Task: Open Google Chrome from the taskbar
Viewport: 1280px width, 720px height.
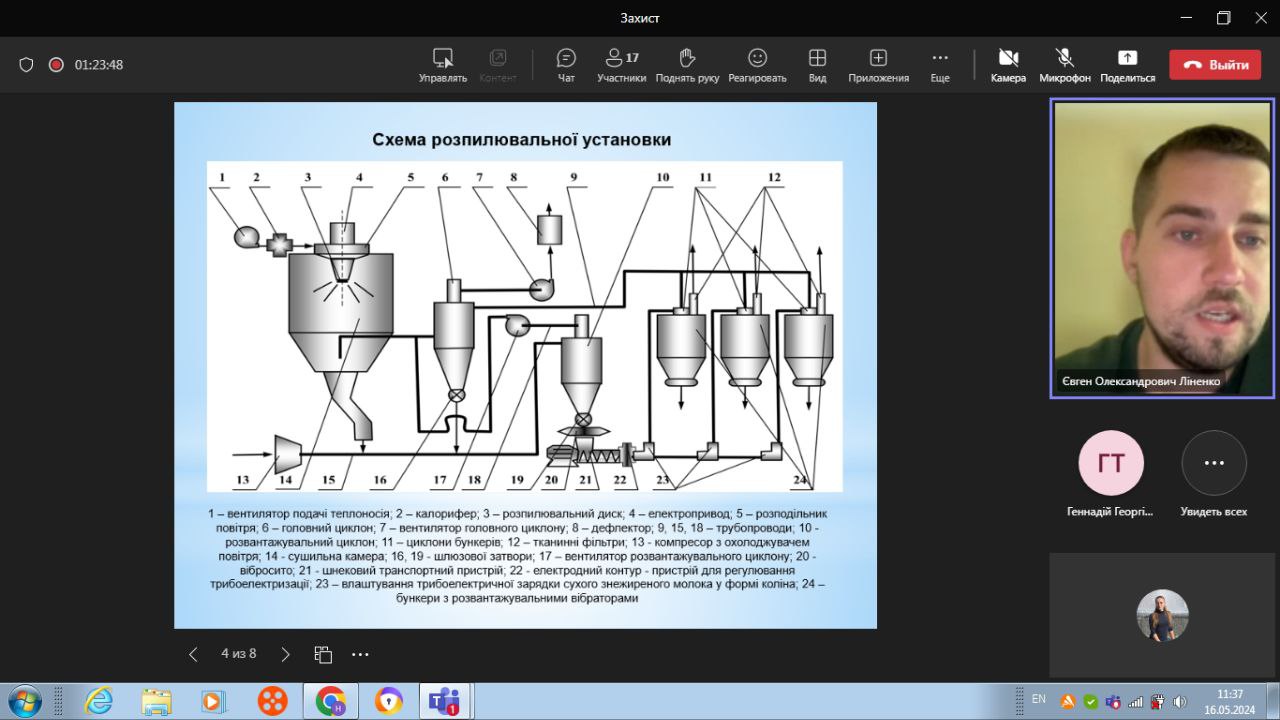Action: 330,701
